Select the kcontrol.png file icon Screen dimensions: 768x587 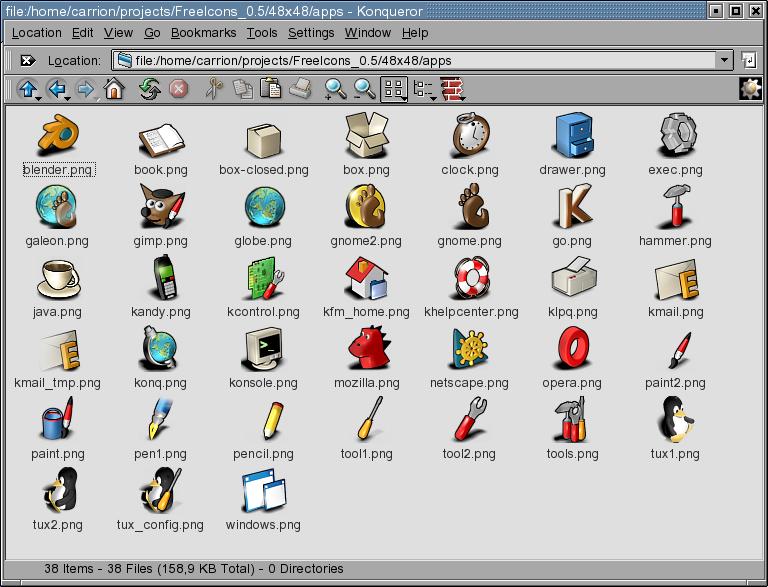pos(264,278)
